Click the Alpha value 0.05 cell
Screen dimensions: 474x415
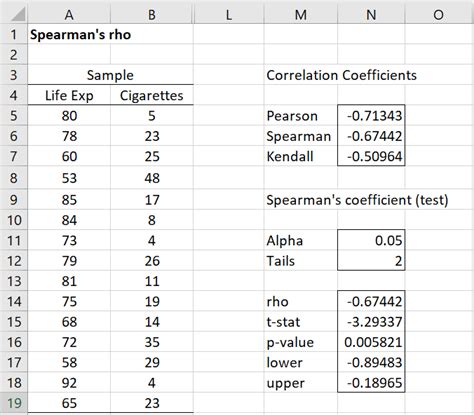point(371,240)
